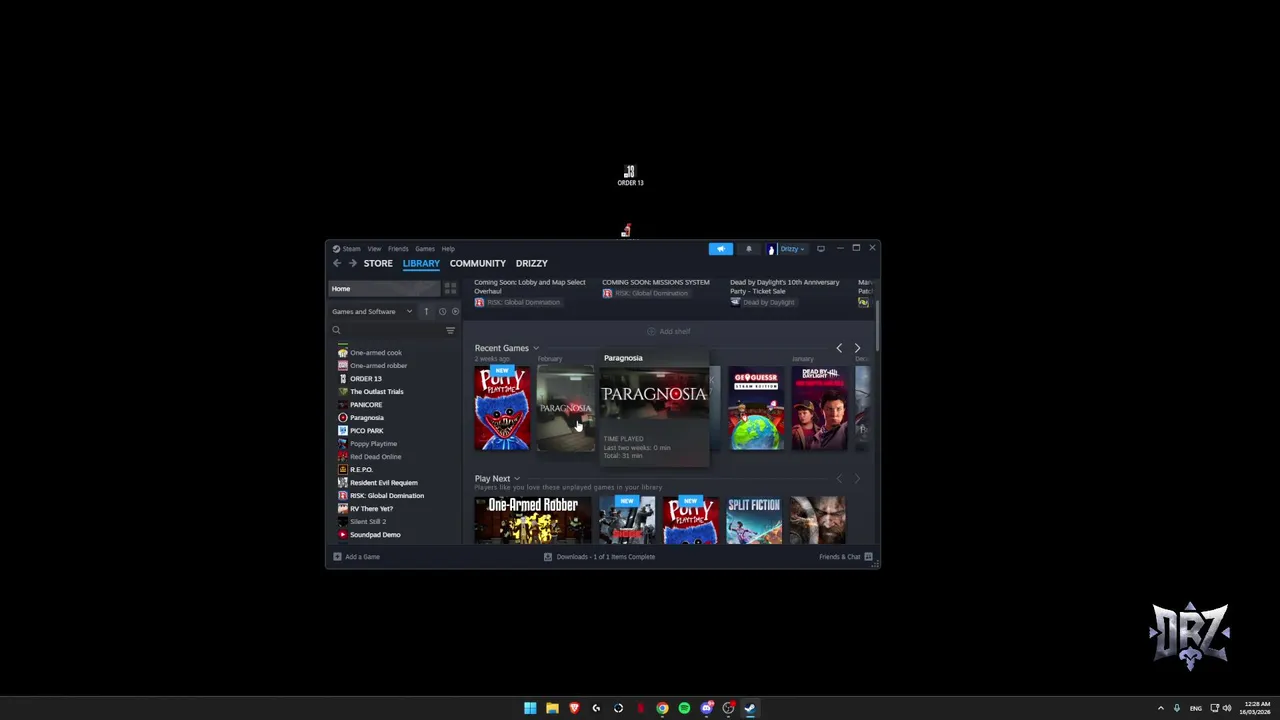Select One-armed cook in library list
1280x720 pixels.
[x=376, y=352]
